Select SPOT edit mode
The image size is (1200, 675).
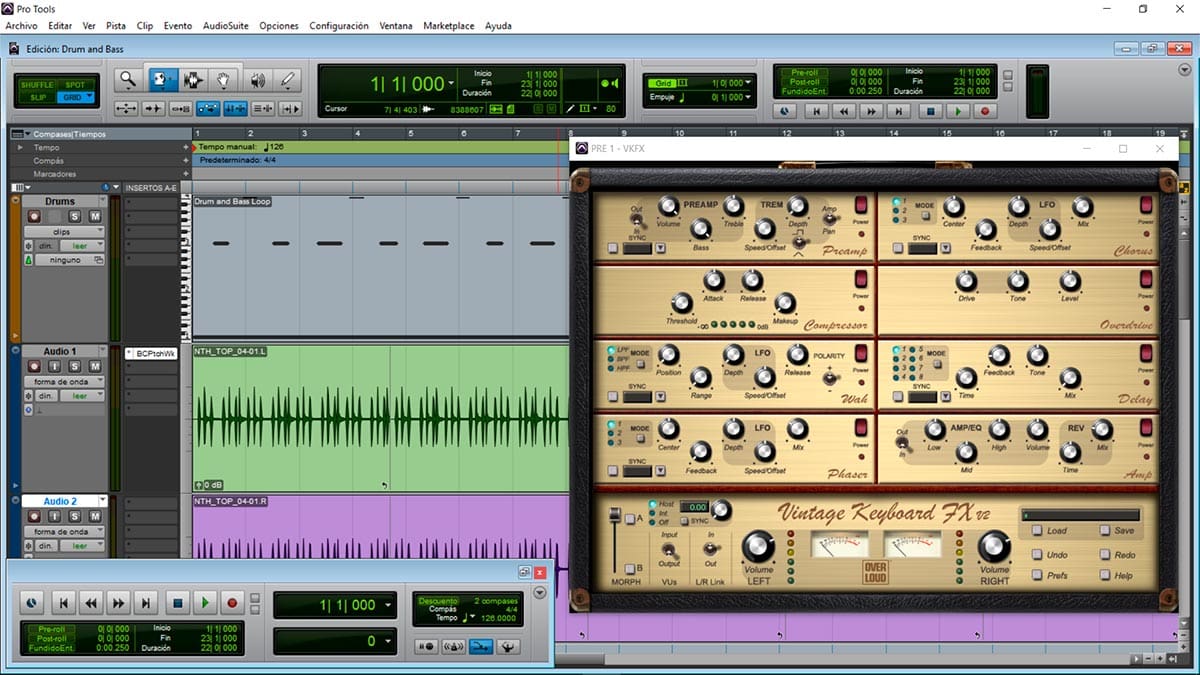click(75, 85)
